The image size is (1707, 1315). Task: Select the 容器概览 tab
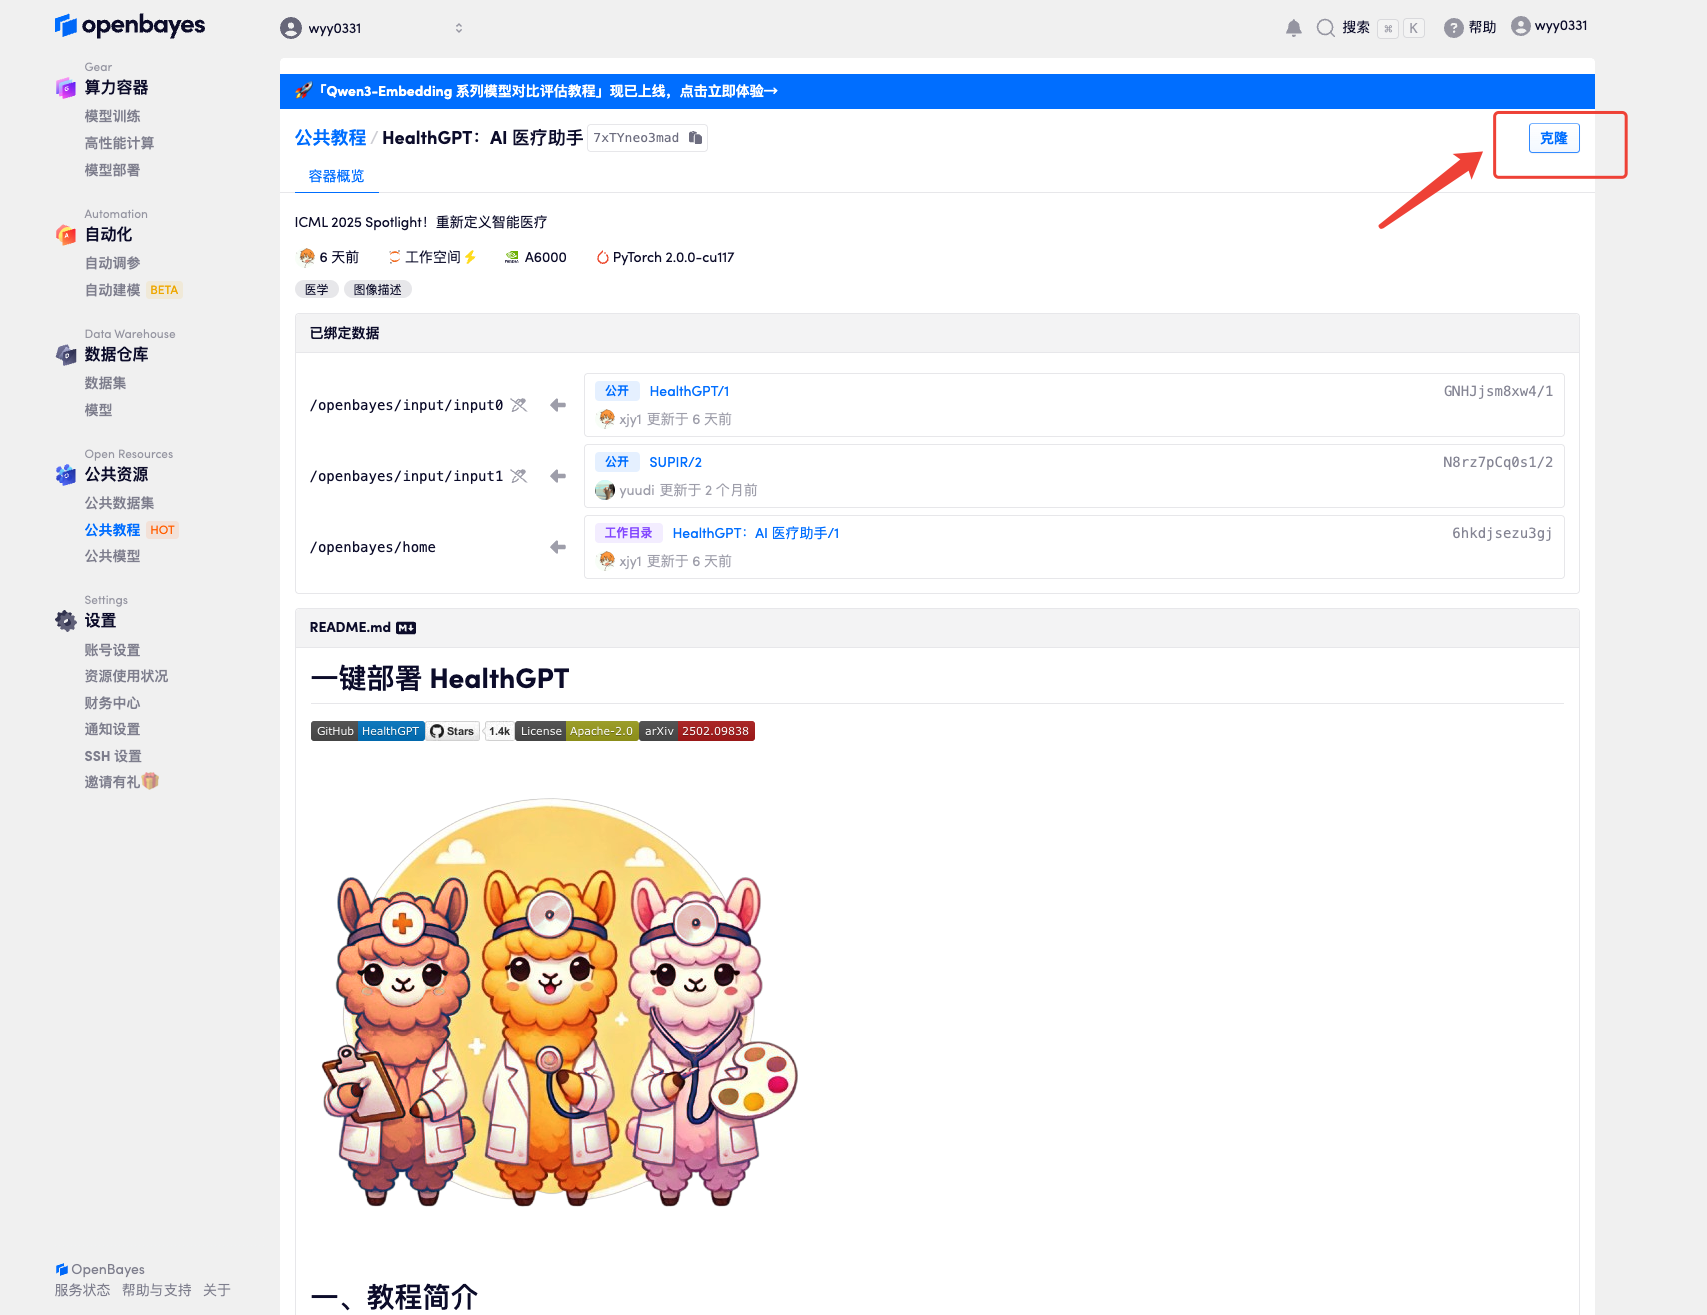(x=336, y=176)
